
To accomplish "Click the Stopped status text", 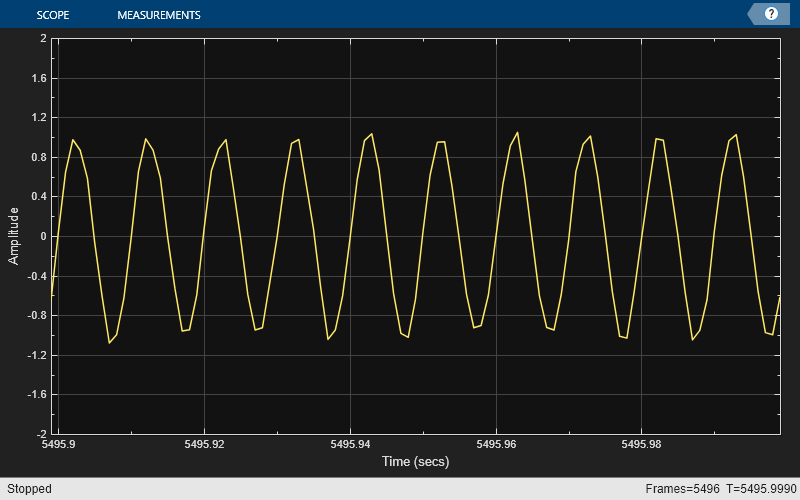I will [29, 489].
